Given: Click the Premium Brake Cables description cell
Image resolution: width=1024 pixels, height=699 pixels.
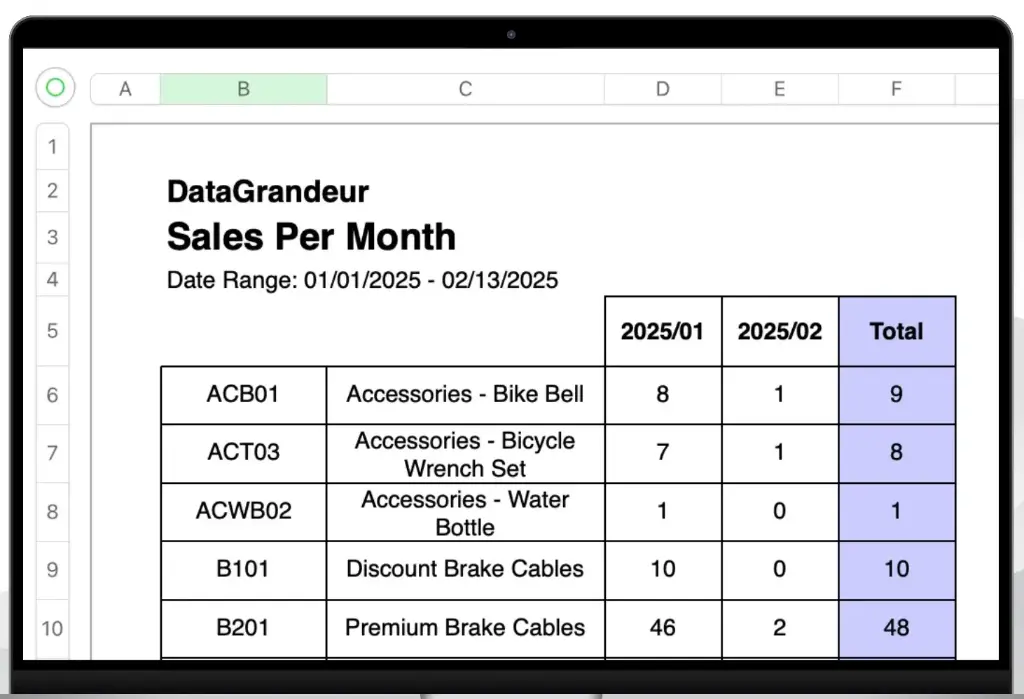Looking at the screenshot, I should (465, 629).
